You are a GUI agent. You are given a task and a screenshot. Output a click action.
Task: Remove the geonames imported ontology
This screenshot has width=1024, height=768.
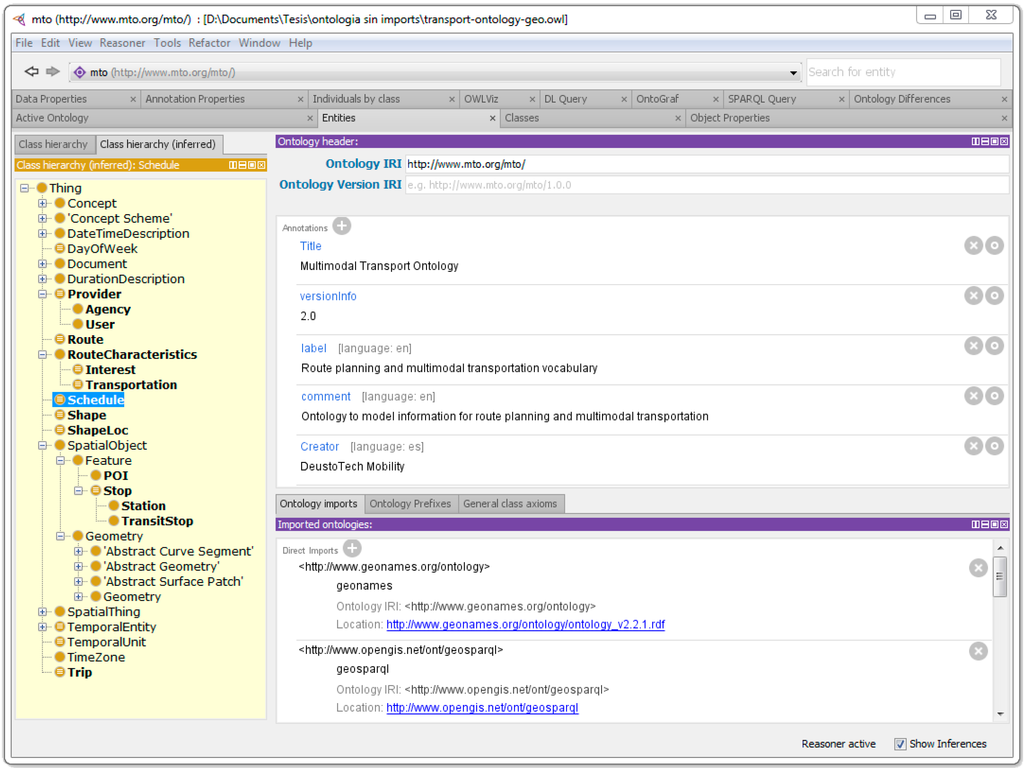pyautogui.click(x=978, y=568)
